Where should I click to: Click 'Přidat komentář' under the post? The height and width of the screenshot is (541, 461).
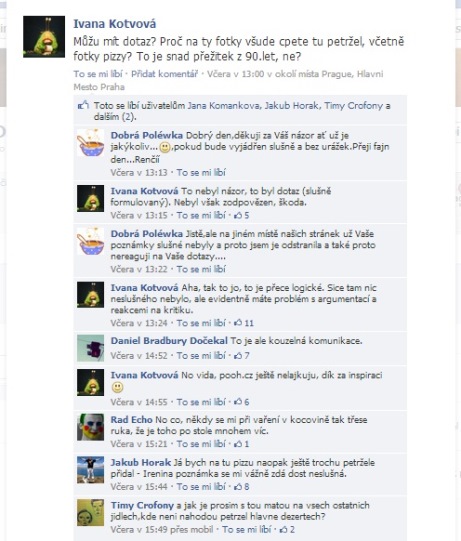point(165,74)
